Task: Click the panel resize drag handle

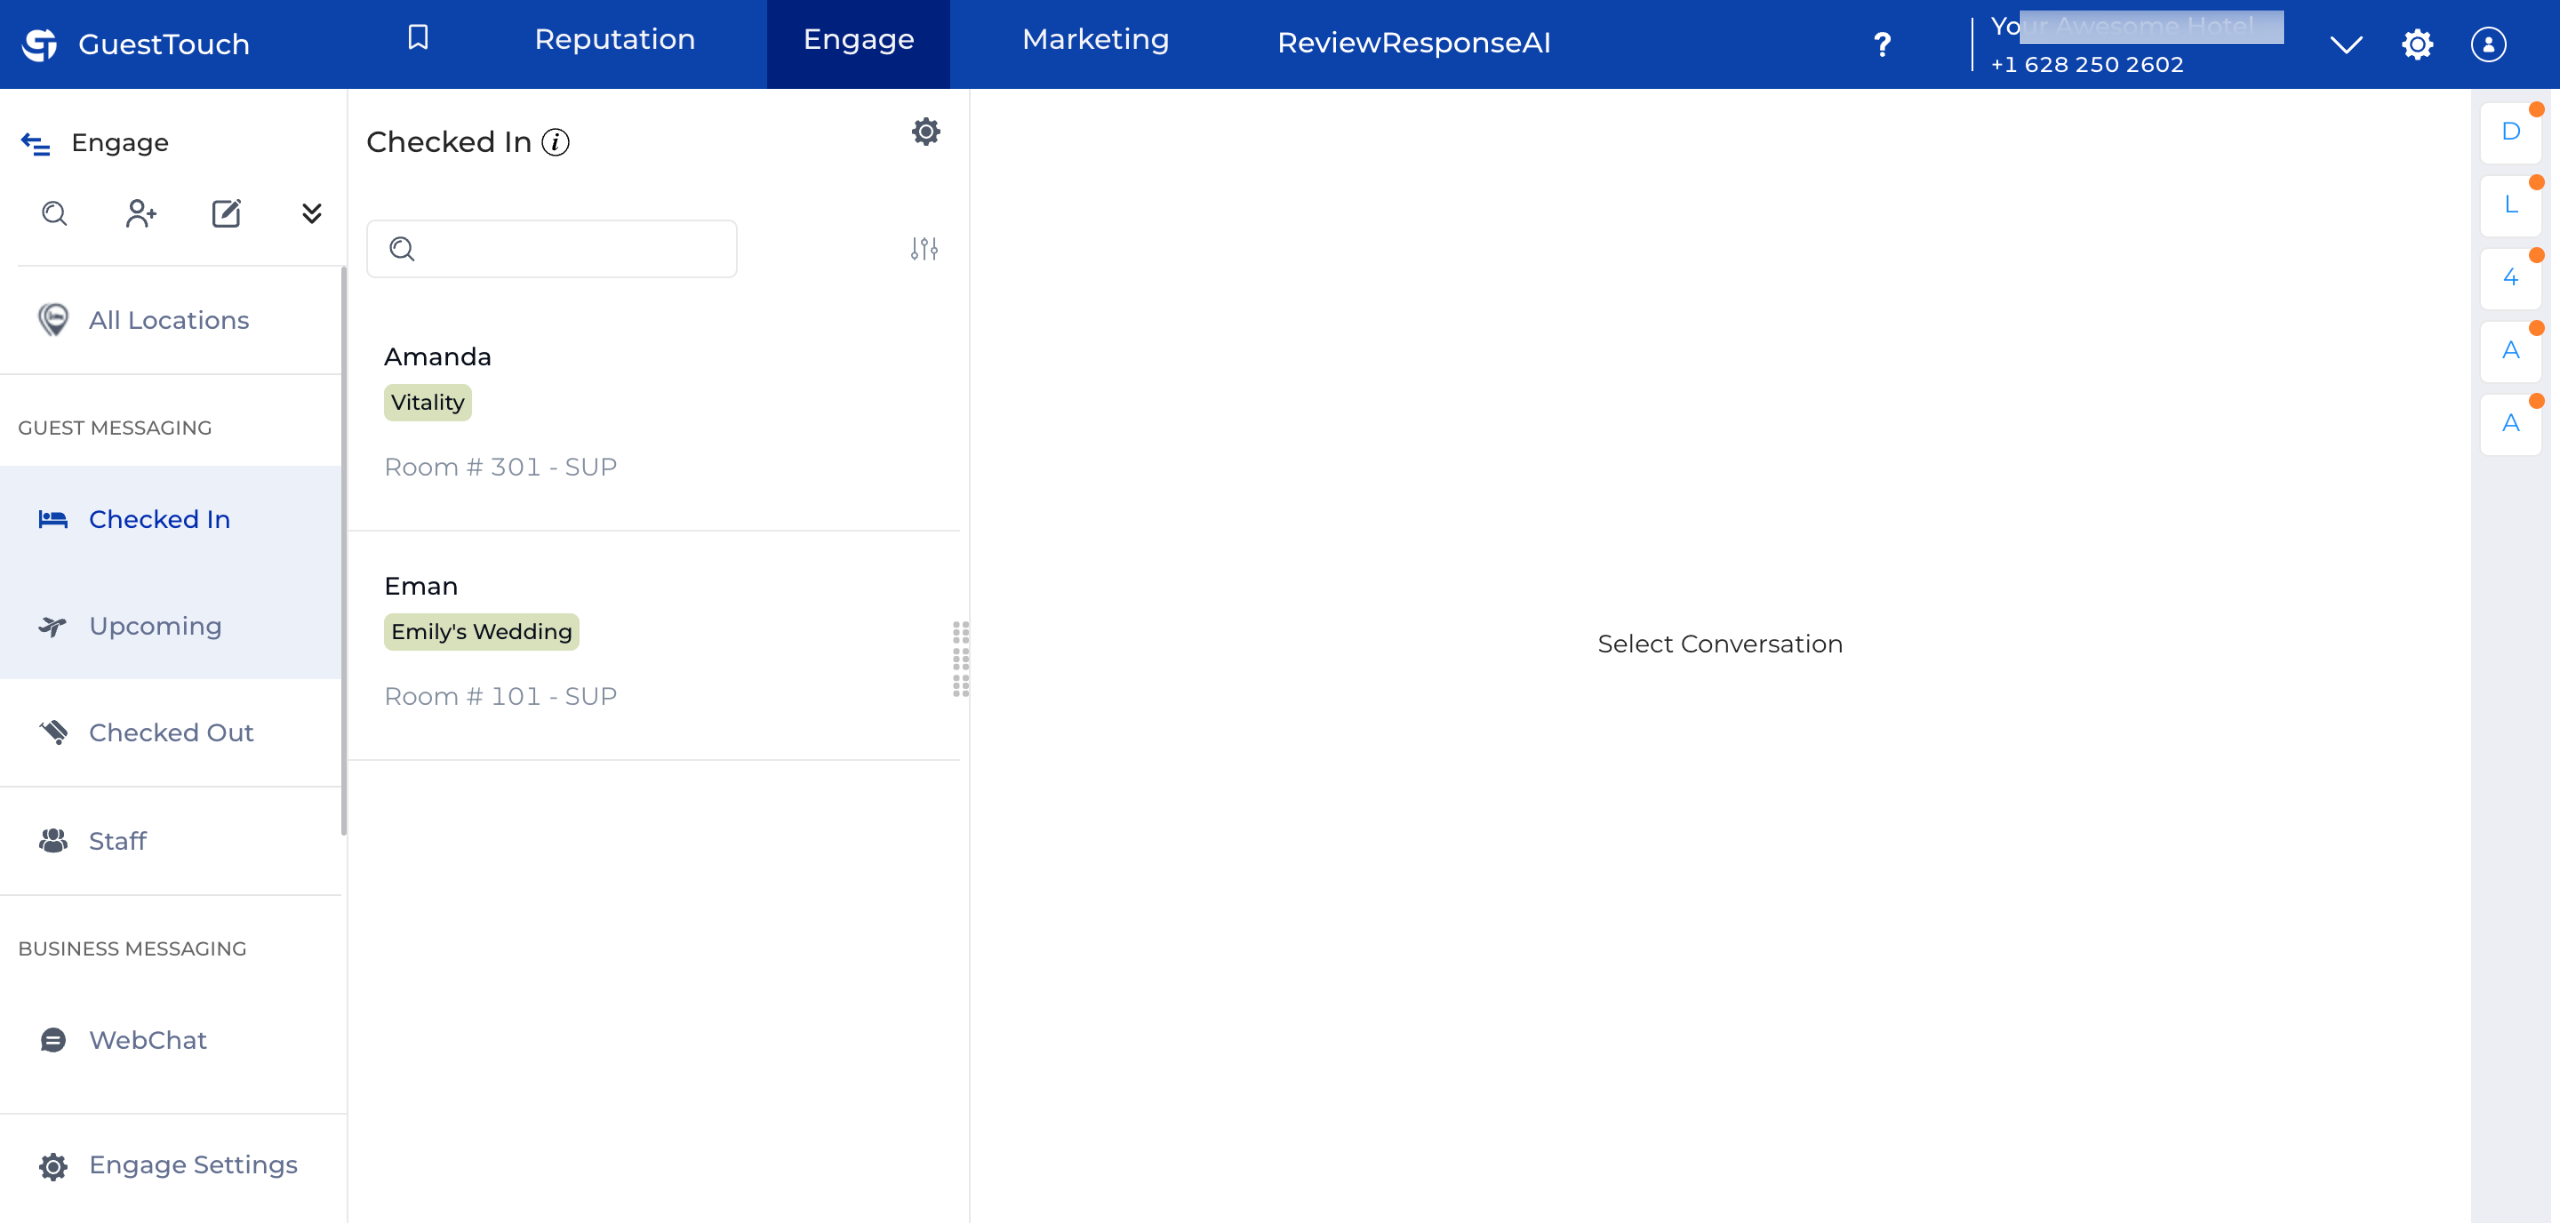Action: (961, 659)
